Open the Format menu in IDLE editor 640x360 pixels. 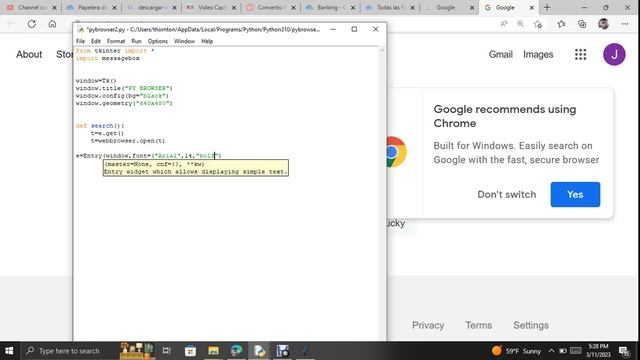(116, 41)
